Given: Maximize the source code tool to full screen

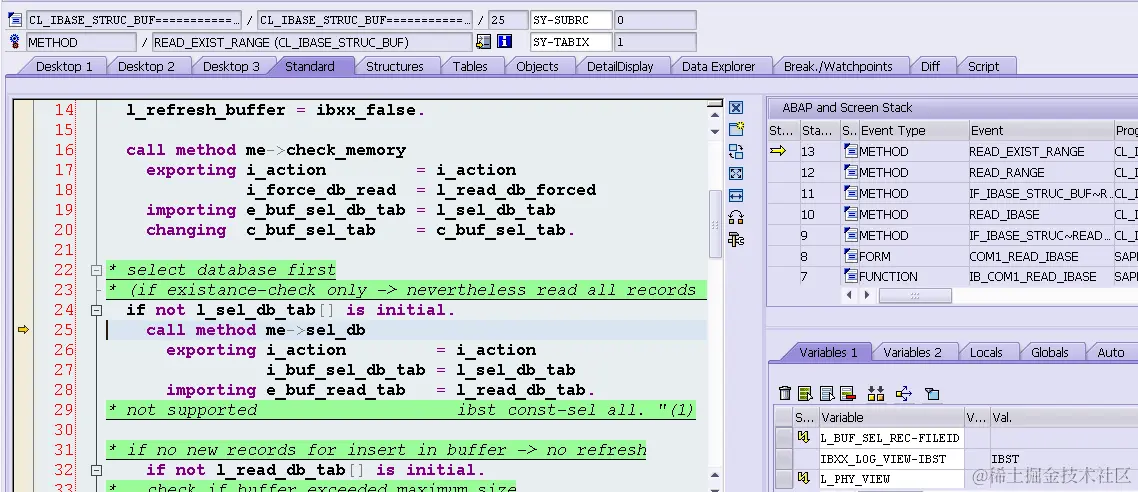Looking at the screenshot, I should [736, 173].
